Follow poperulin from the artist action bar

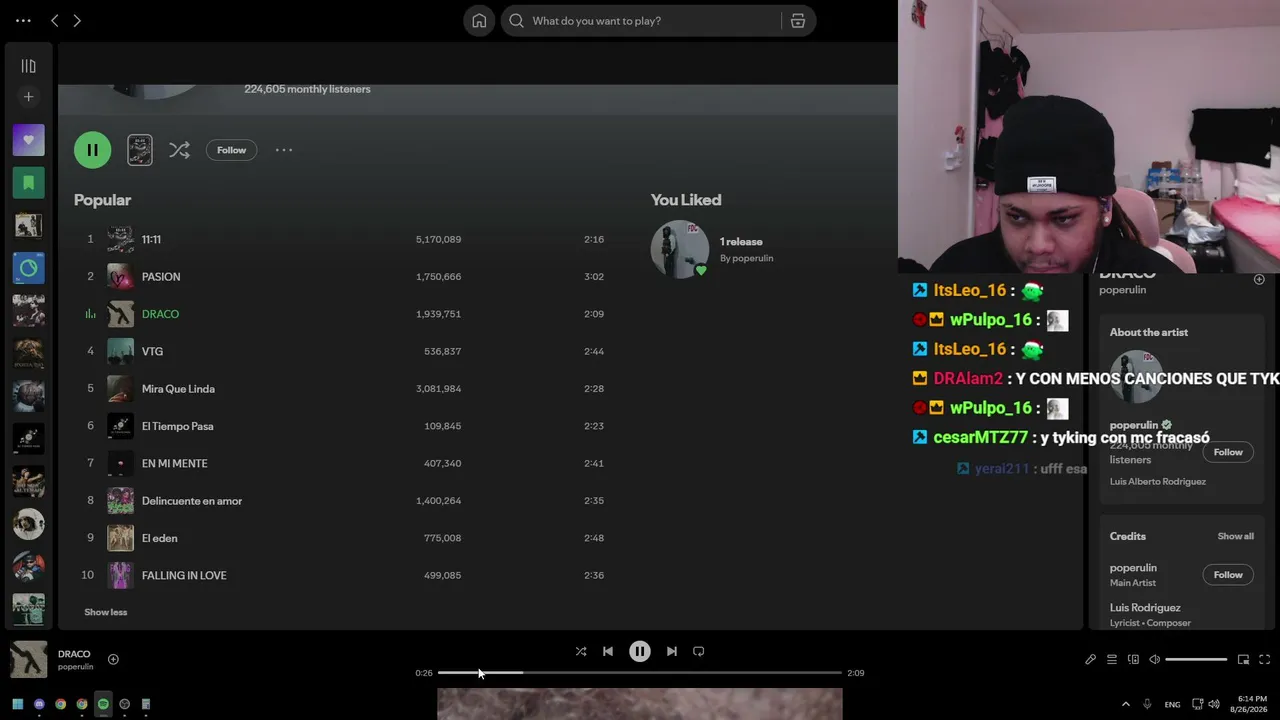click(x=231, y=150)
